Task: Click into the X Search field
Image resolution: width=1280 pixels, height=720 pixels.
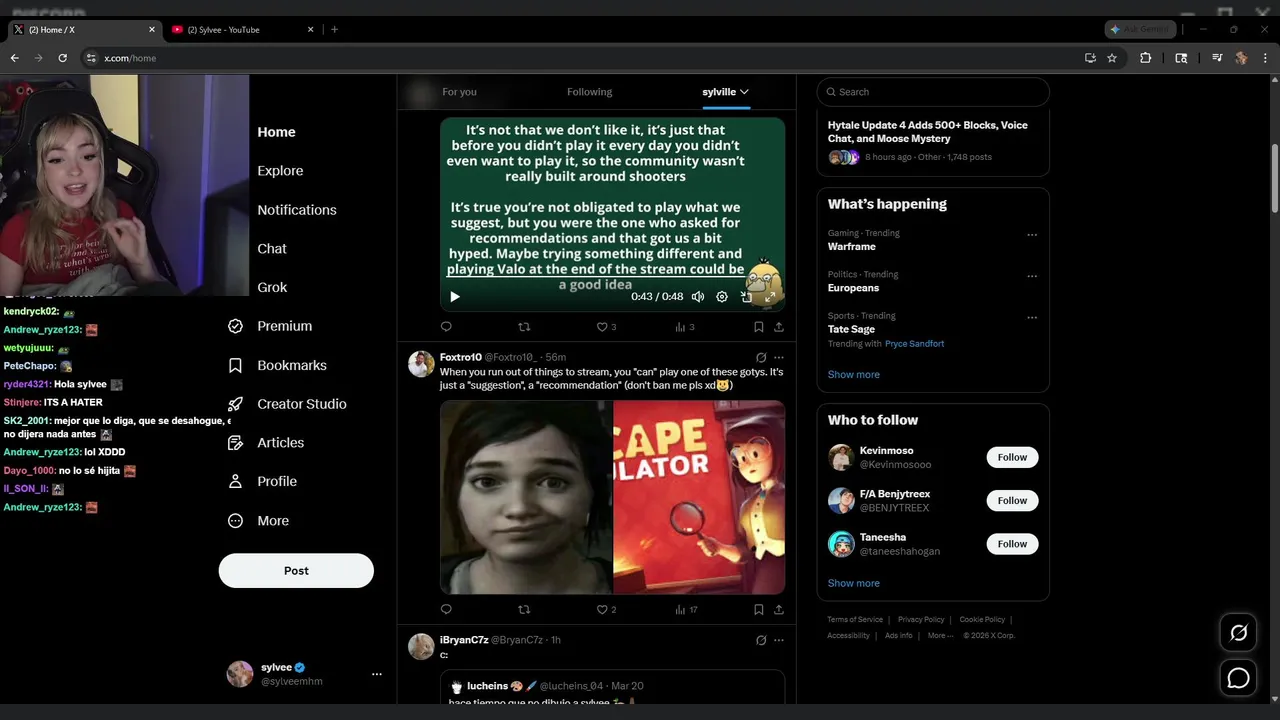Action: [933, 92]
